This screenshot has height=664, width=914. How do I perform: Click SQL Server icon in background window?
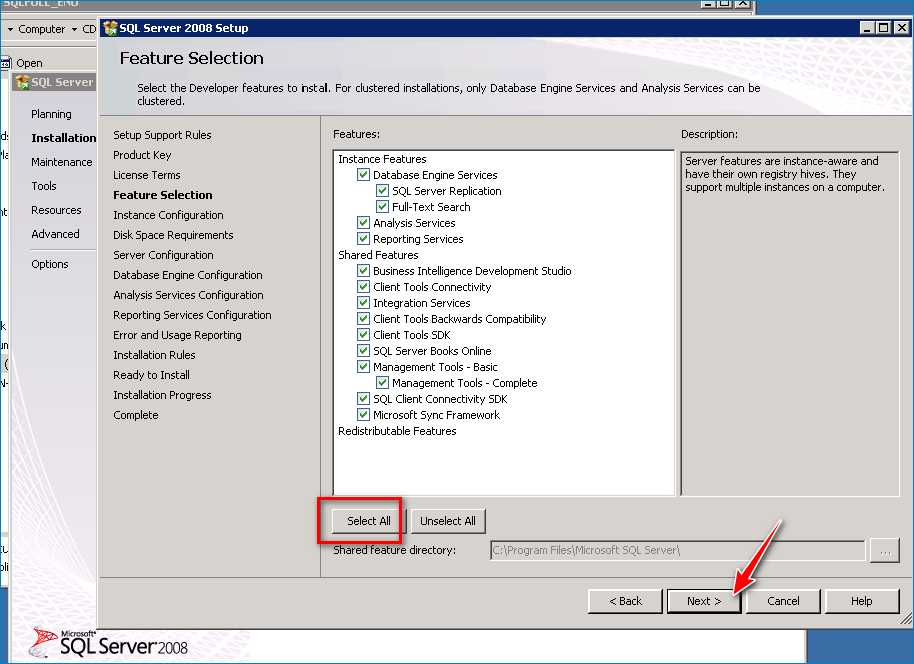23,82
